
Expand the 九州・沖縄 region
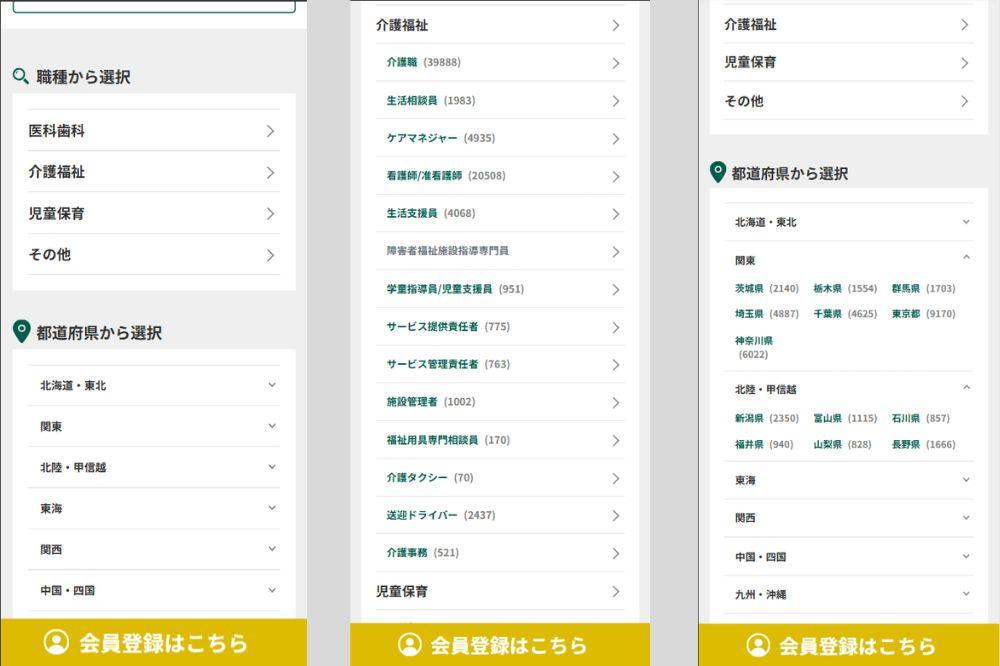coord(966,594)
